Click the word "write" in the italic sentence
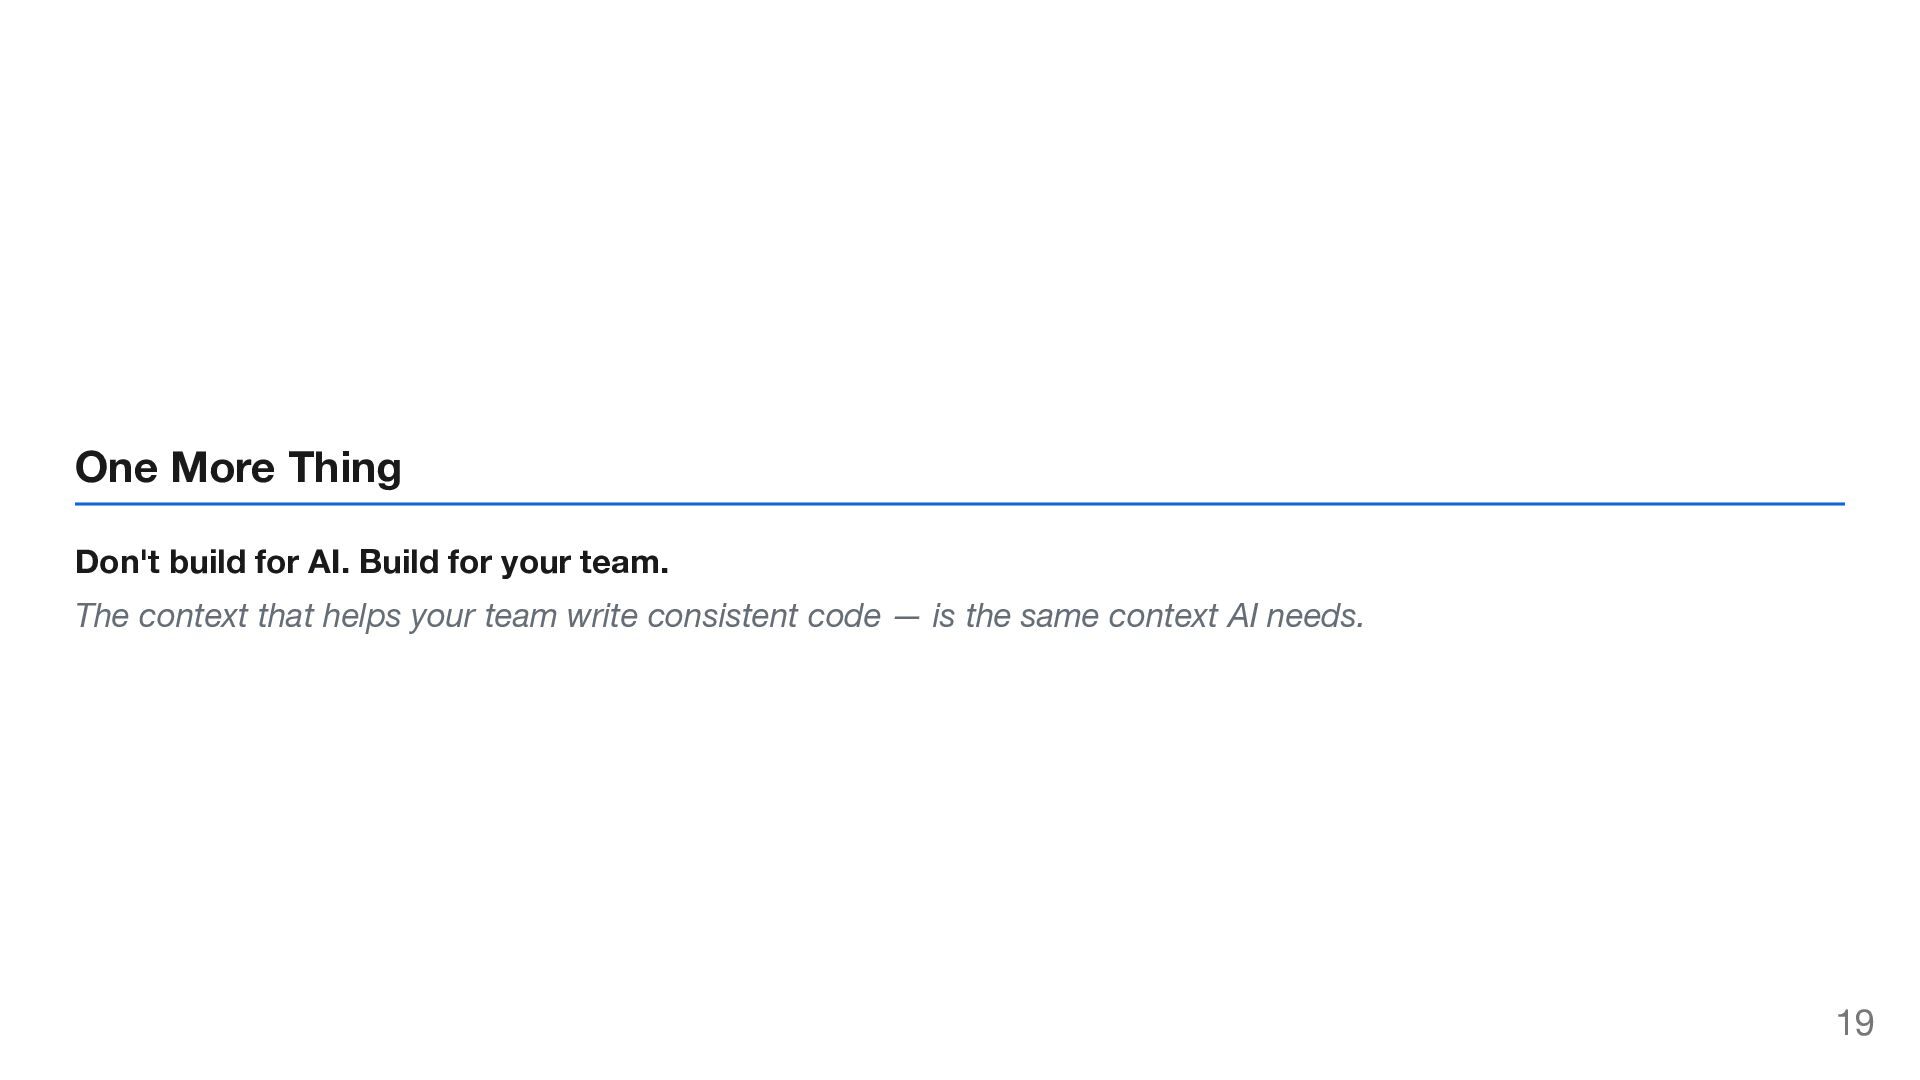Viewport: 1920px width, 1080px height. click(x=601, y=616)
